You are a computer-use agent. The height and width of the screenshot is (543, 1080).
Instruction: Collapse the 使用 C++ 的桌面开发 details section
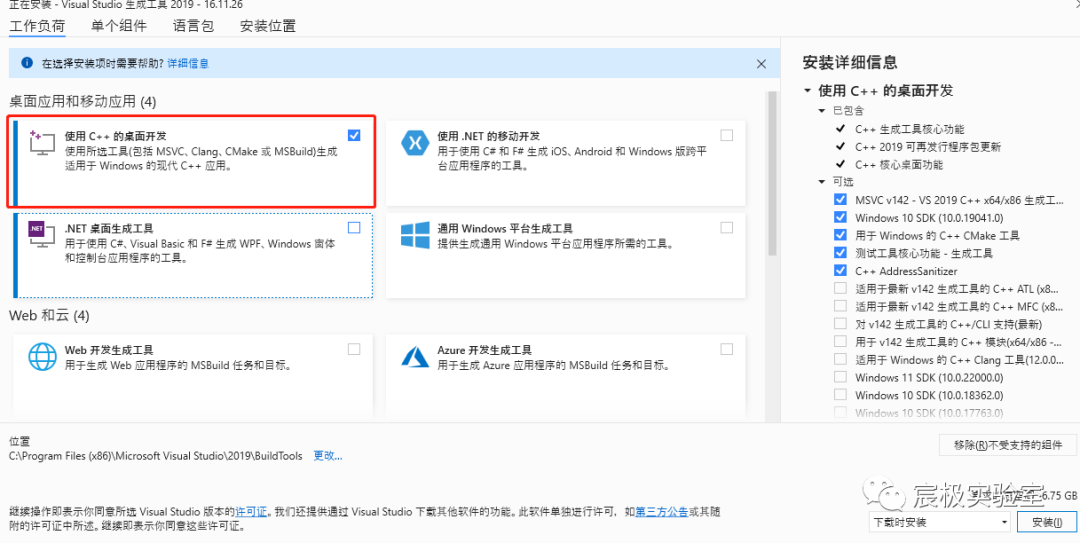coord(807,91)
